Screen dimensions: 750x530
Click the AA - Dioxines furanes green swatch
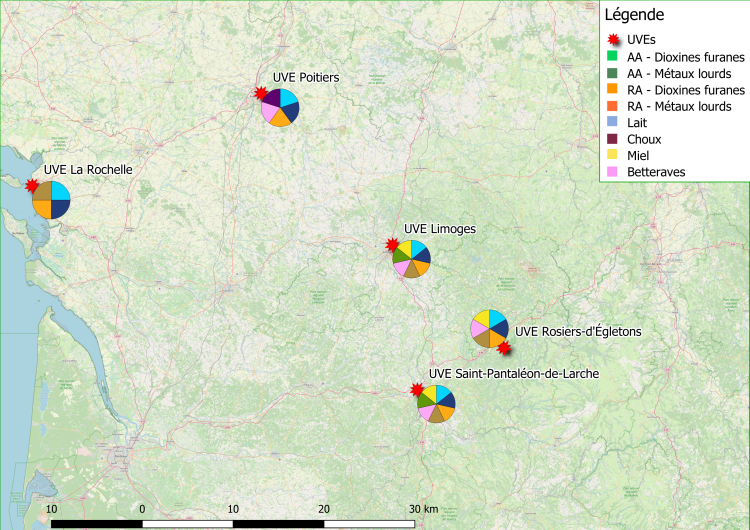(611, 56)
